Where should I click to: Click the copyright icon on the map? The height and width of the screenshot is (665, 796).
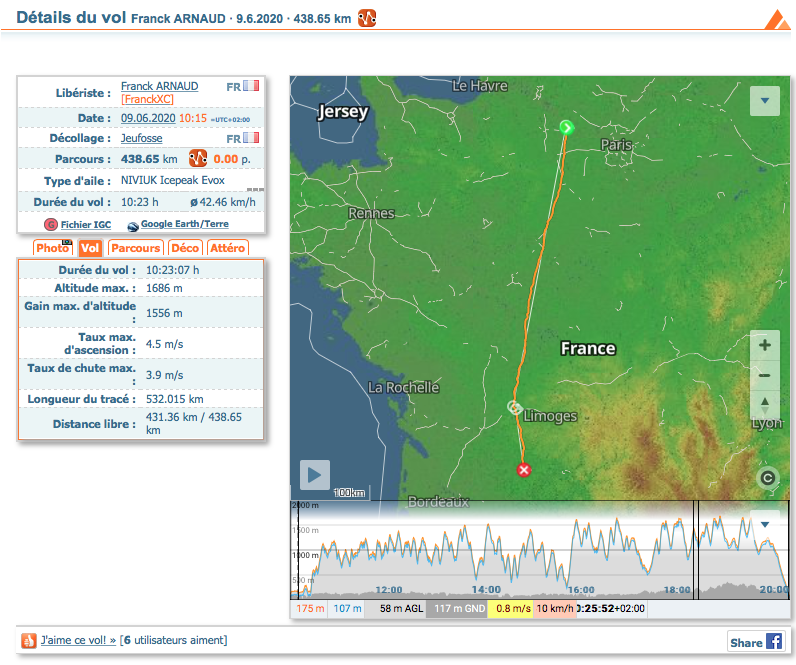tap(767, 477)
